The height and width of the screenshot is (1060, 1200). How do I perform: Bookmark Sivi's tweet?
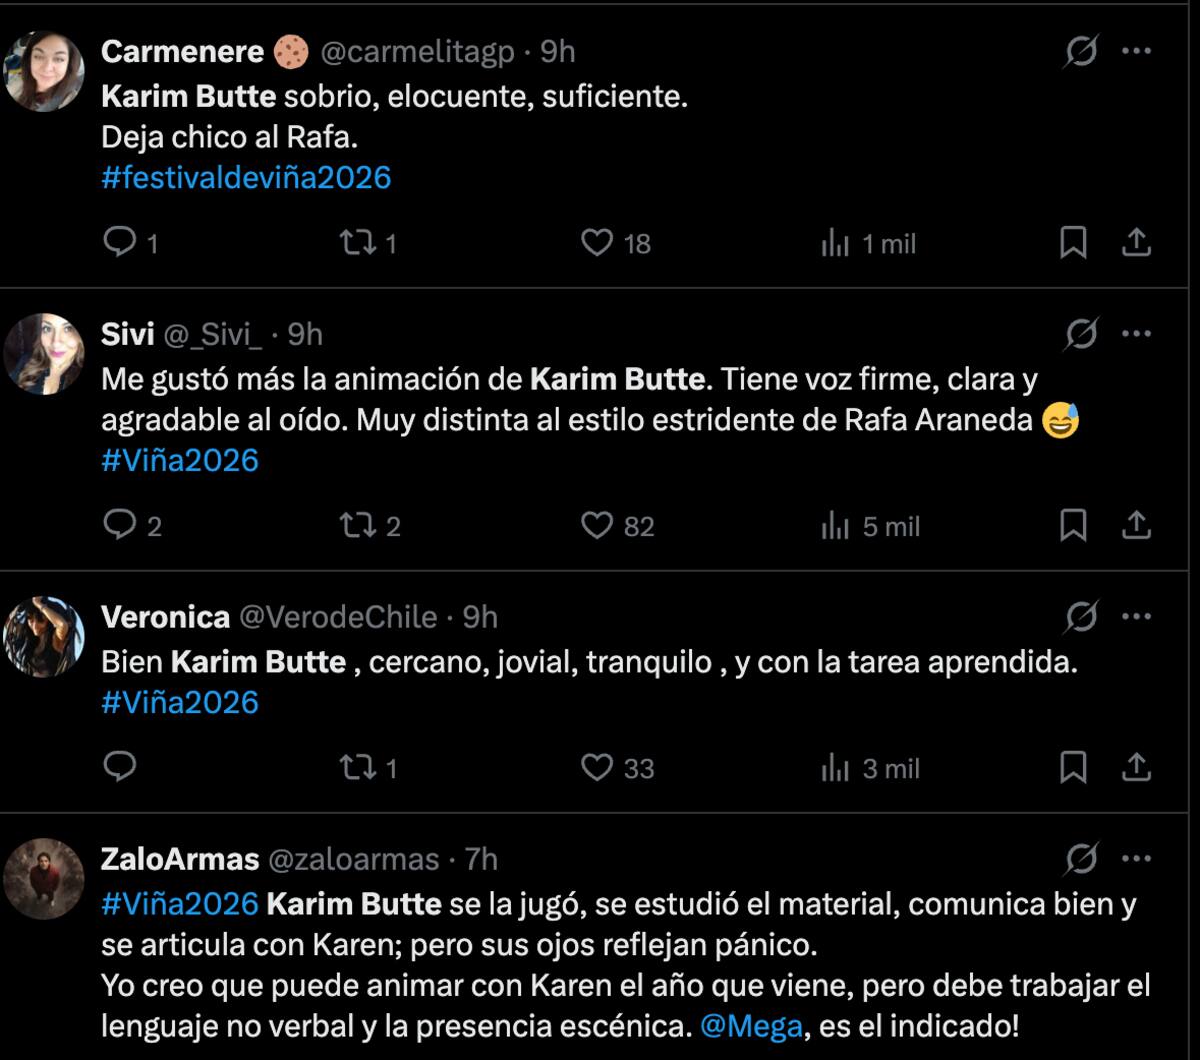point(1075,526)
